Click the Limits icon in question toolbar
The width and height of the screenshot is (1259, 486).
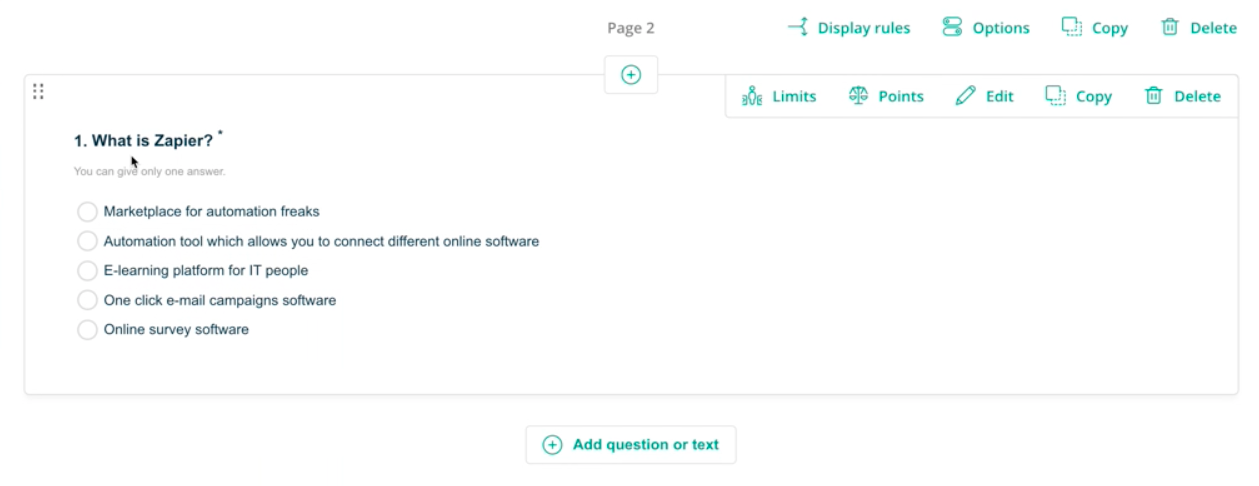752,96
